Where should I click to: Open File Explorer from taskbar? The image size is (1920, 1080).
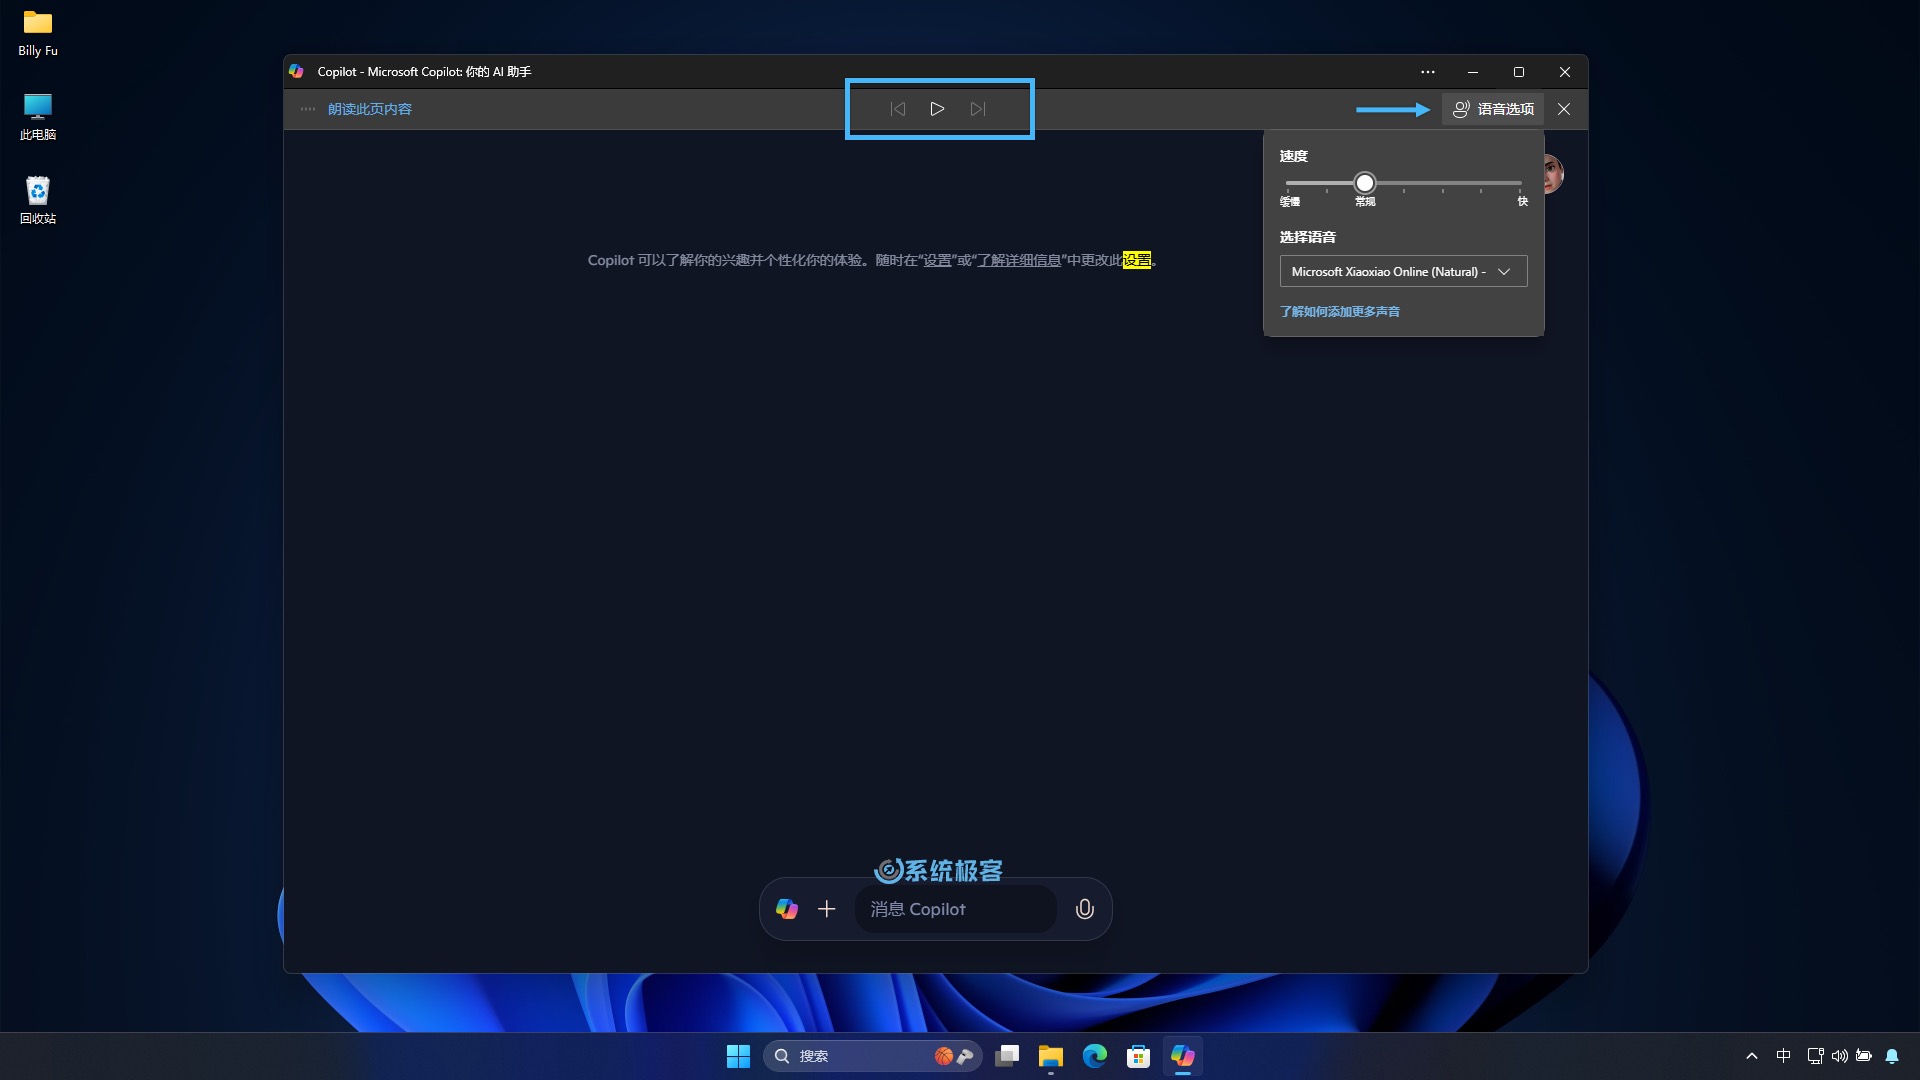pyautogui.click(x=1050, y=1056)
